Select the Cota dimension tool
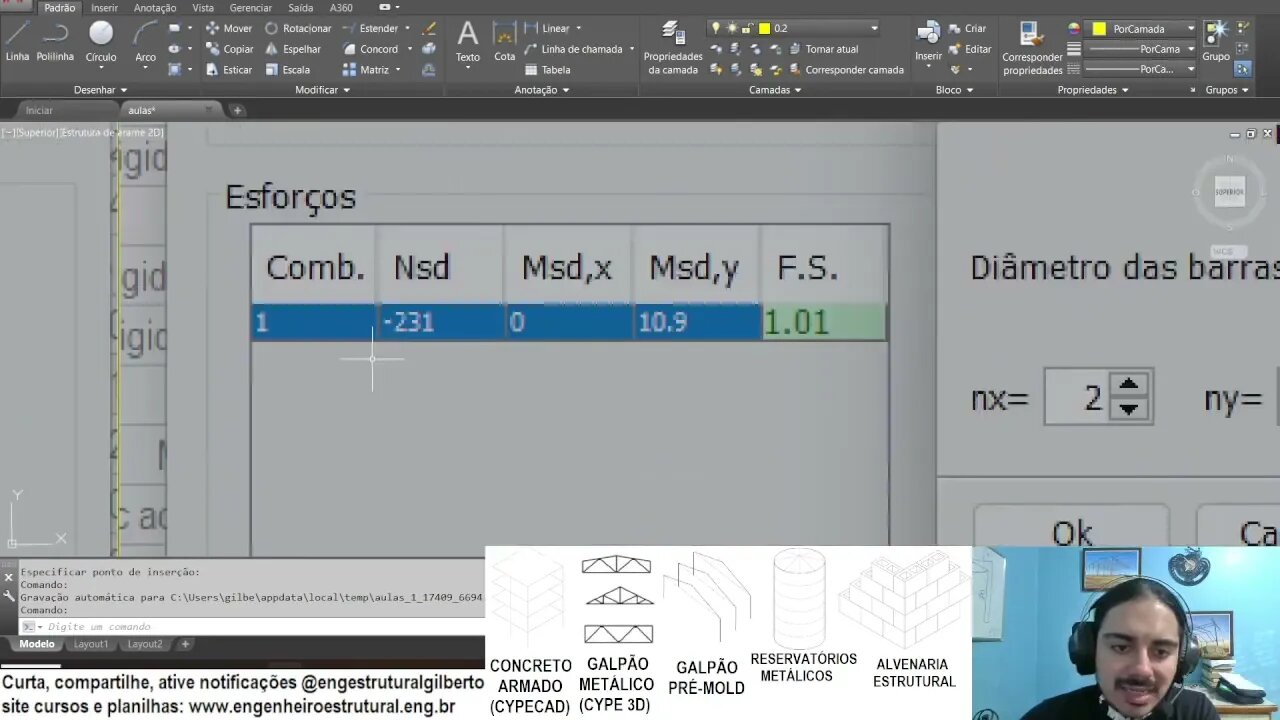 coord(505,42)
